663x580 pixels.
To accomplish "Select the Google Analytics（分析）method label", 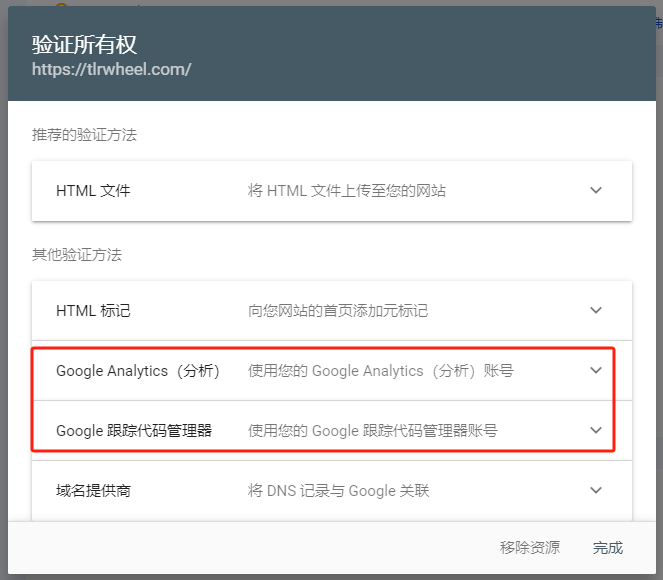I will click(138, 371).
